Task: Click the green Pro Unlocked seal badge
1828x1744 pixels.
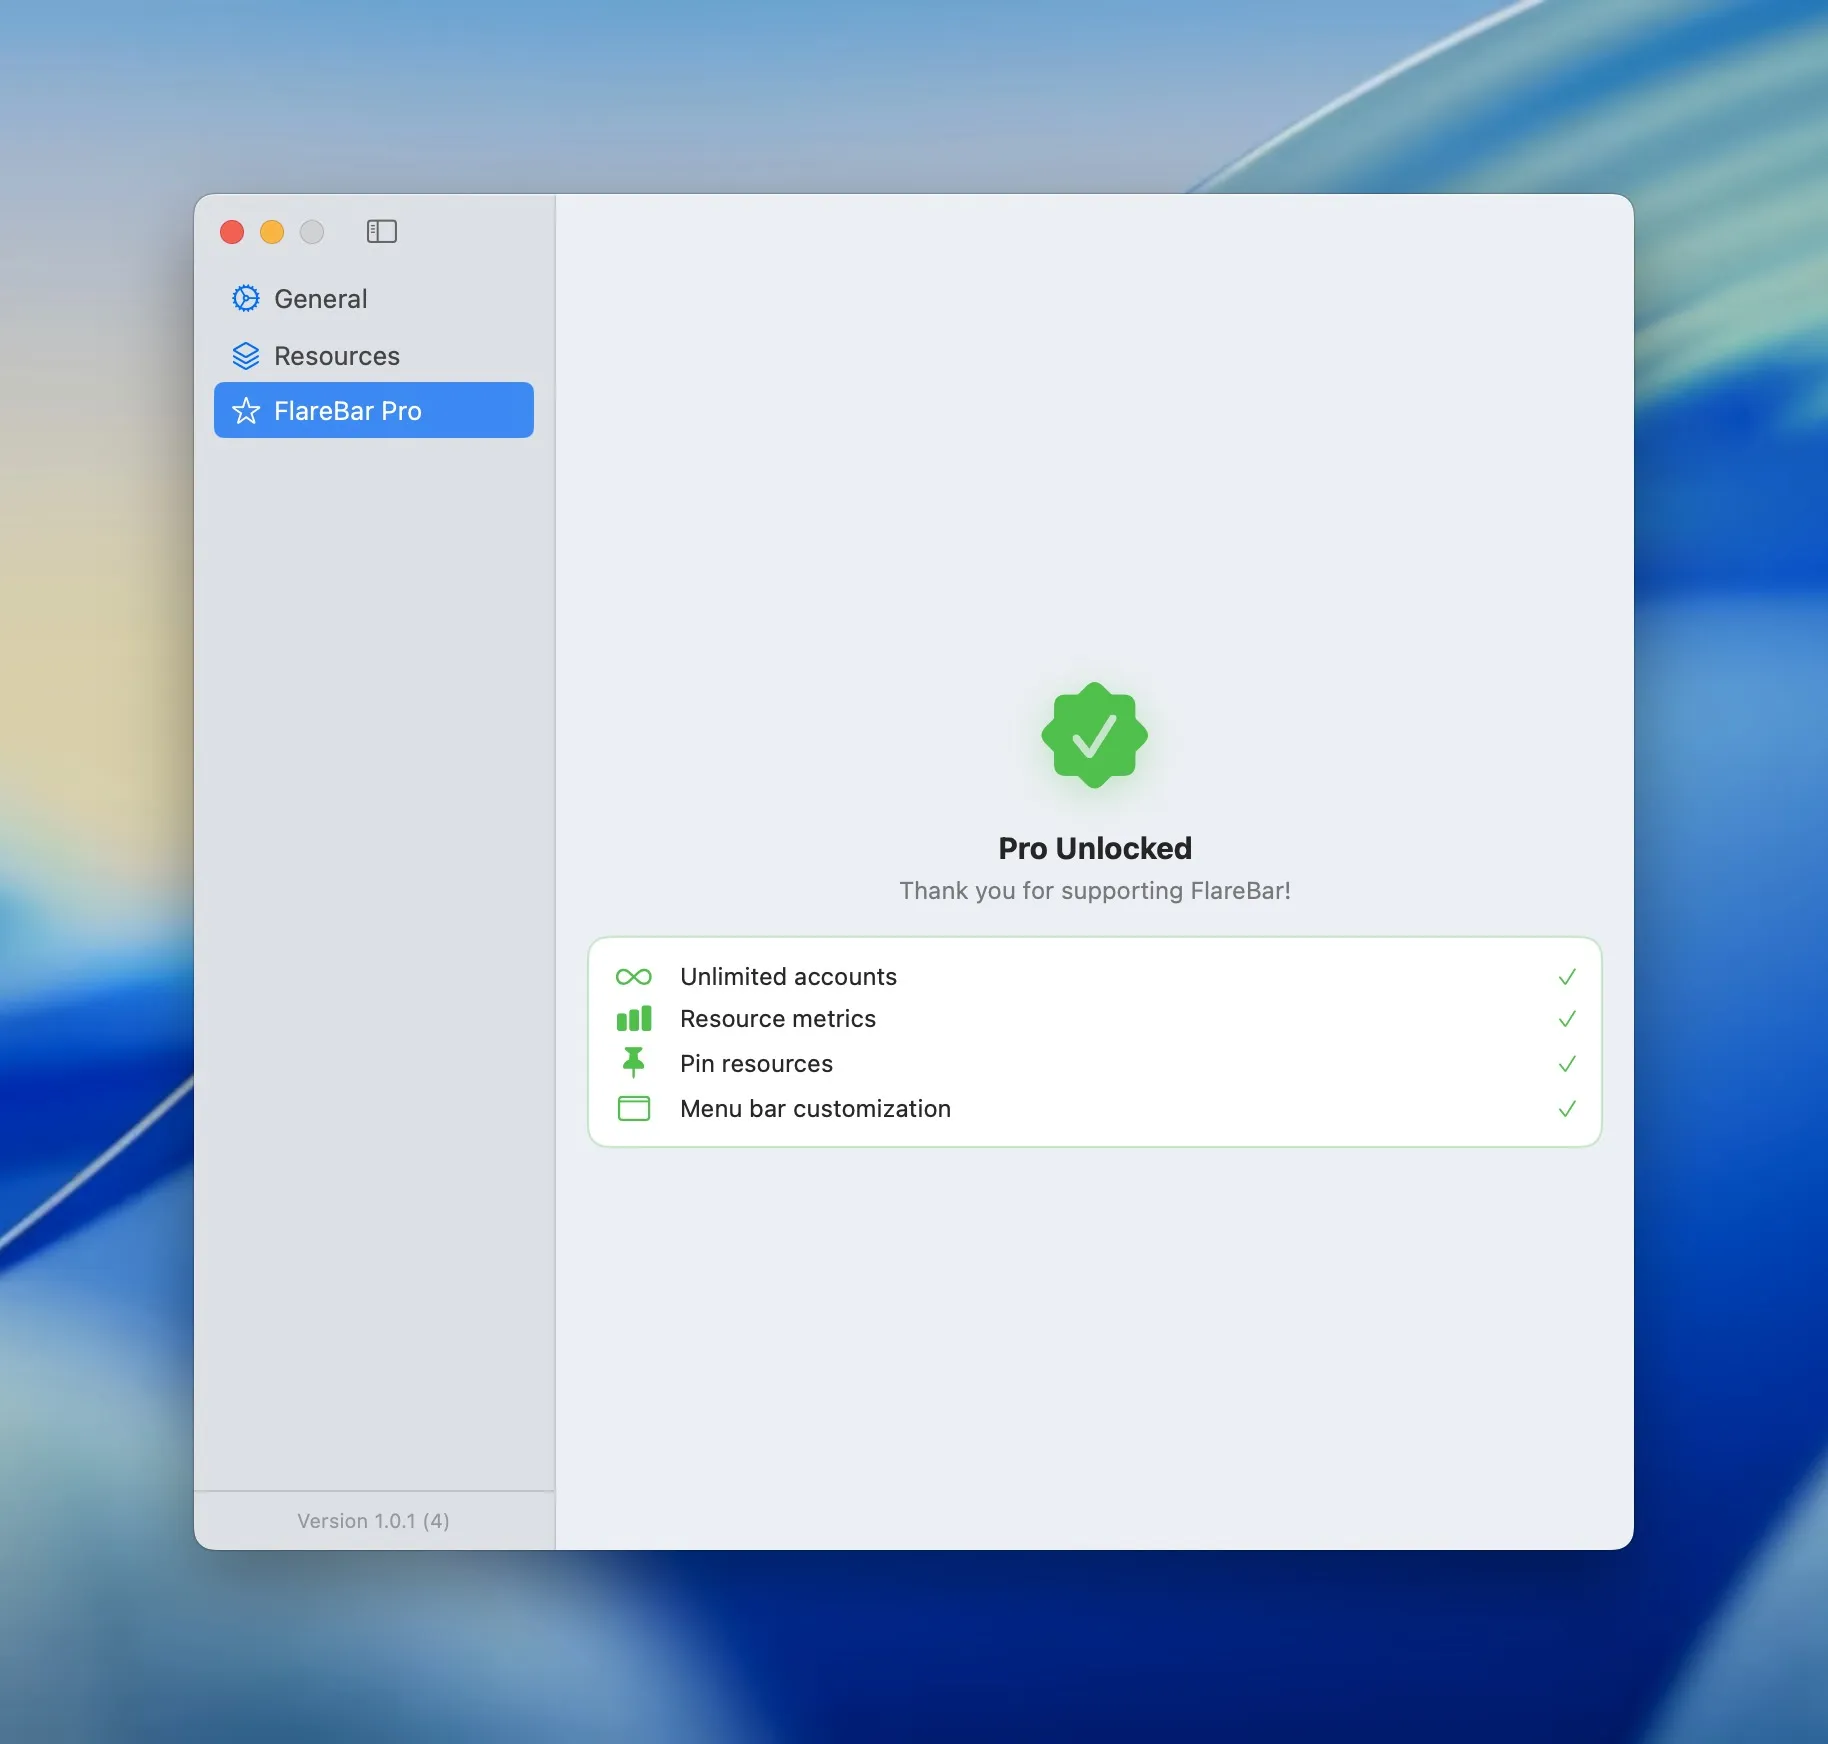Action: pos(1094,736)
